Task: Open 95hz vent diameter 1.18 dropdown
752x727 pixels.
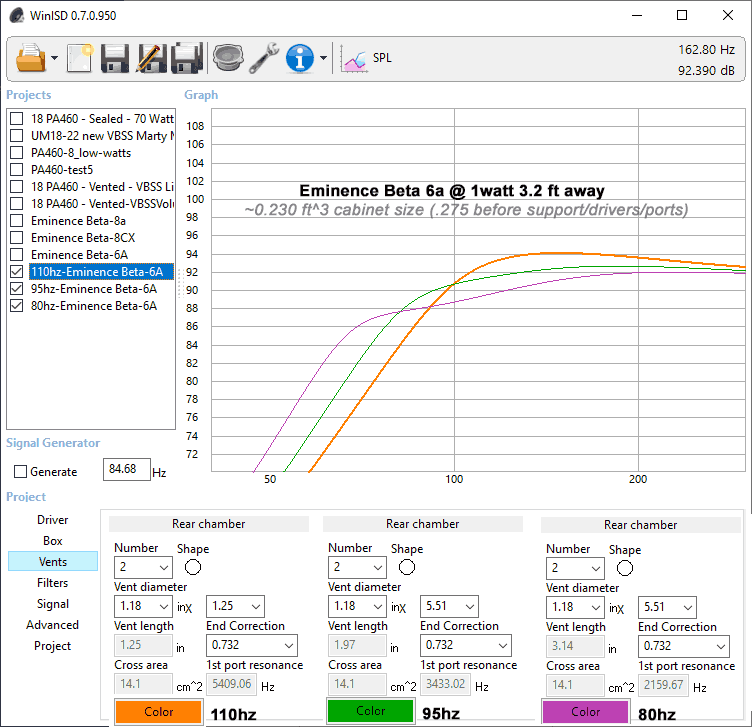Action: pos(357,607)
